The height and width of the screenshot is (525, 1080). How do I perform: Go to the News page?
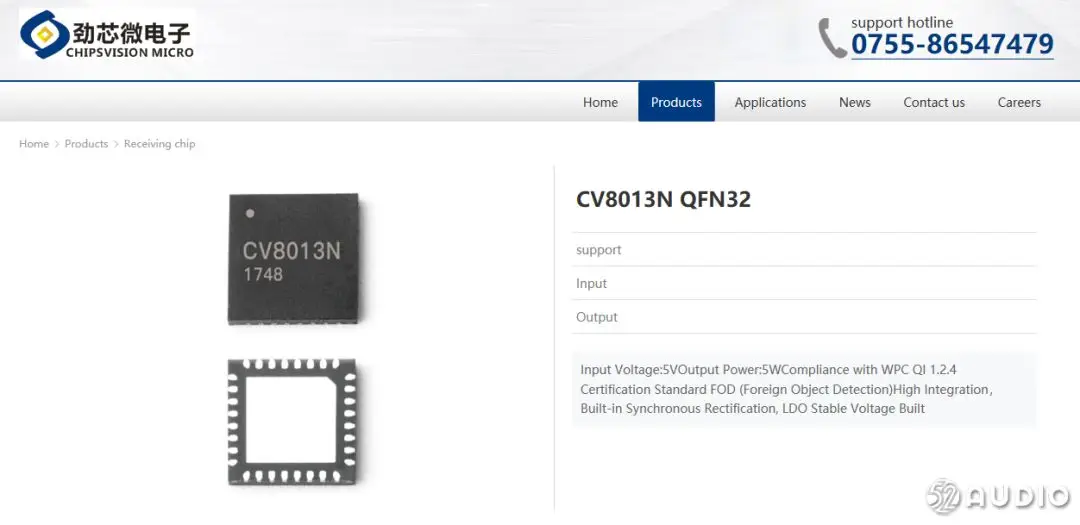[855, 102]
